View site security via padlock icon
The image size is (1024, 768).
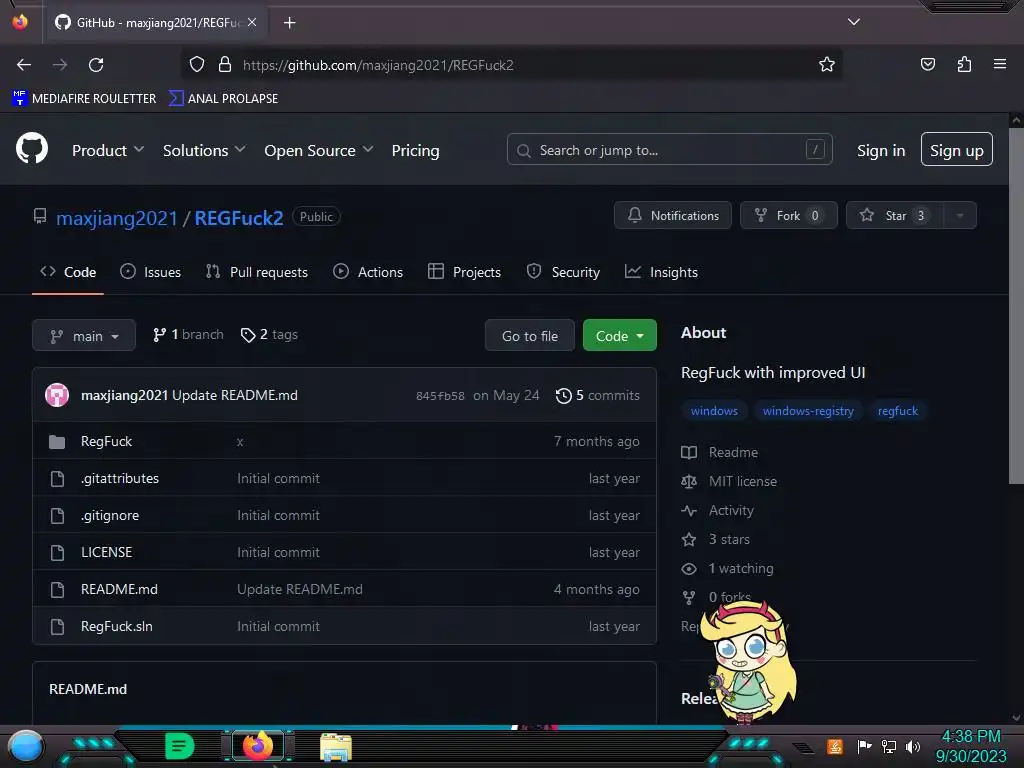pyautogui.click(x=225, y=65)
